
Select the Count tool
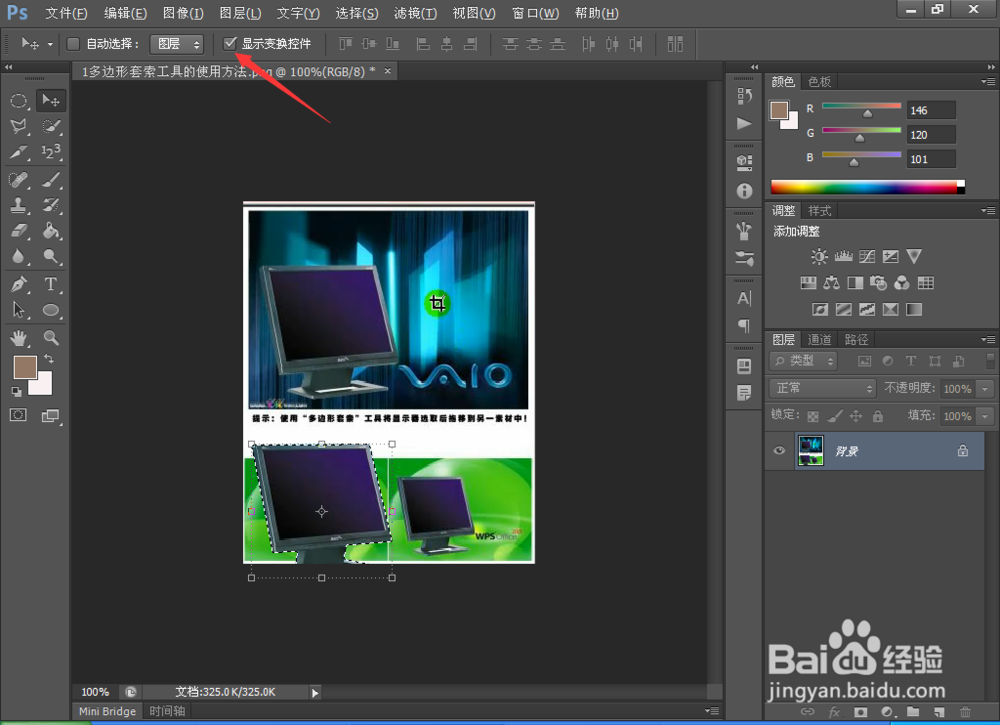point(50,152)
